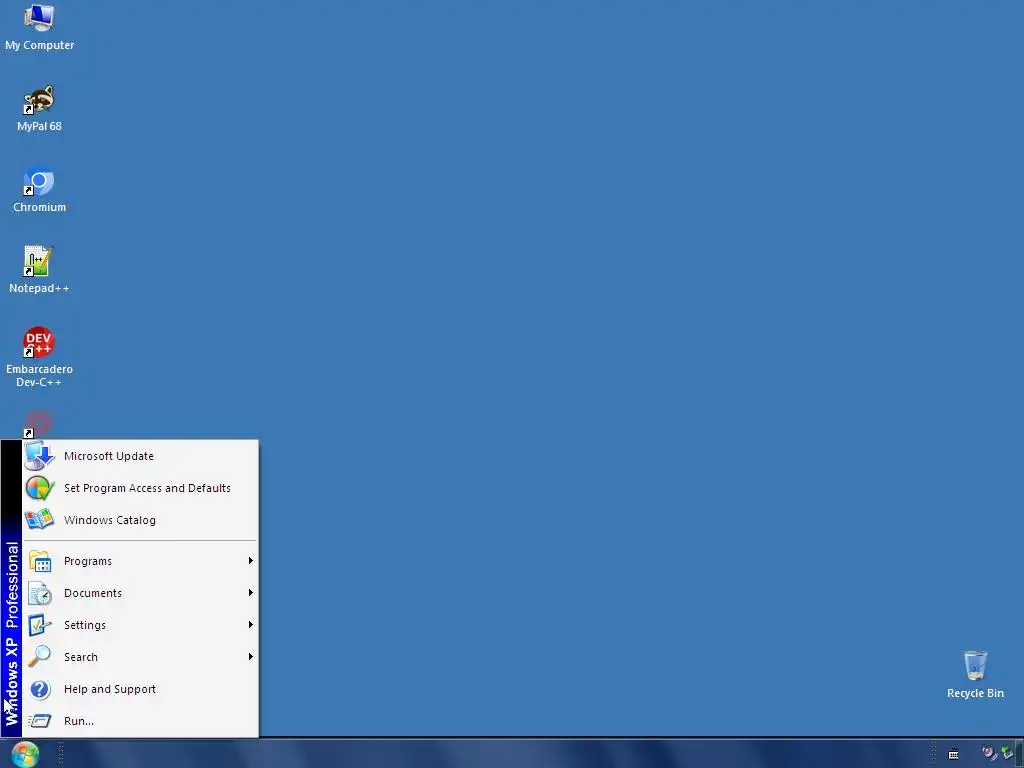1024x768 pixels.
Task: Open the Run... dialog entry
Action: click(x=140, y=721)
